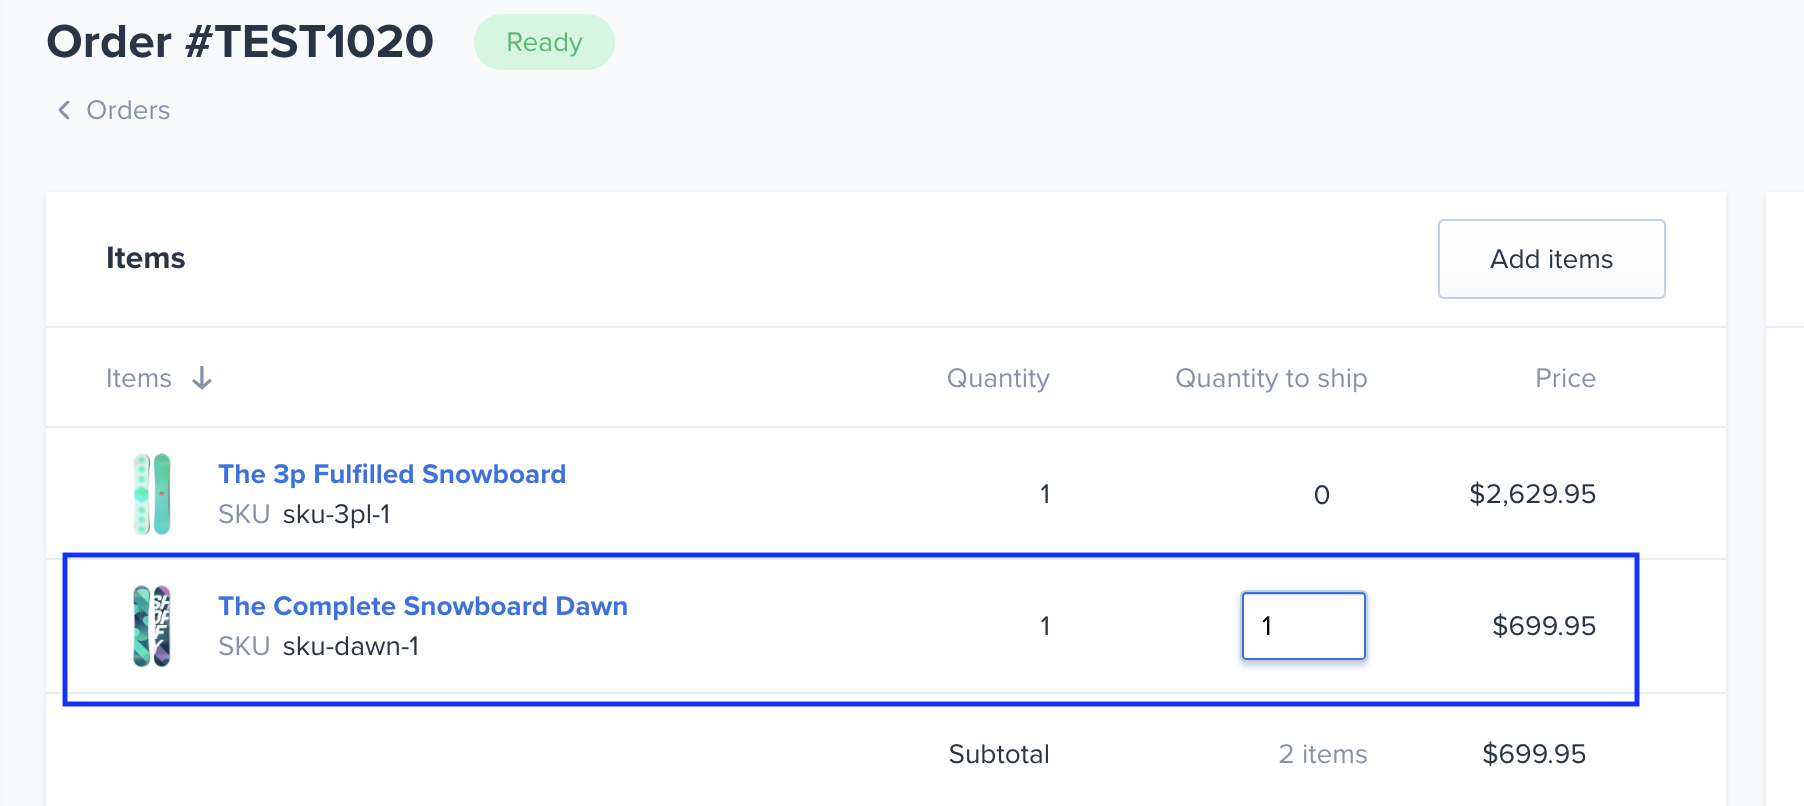Image resolution: width=1804 pixels, height=806 pixels.
Task: Sort by the Items column arrow
Action: coord(202,378)
